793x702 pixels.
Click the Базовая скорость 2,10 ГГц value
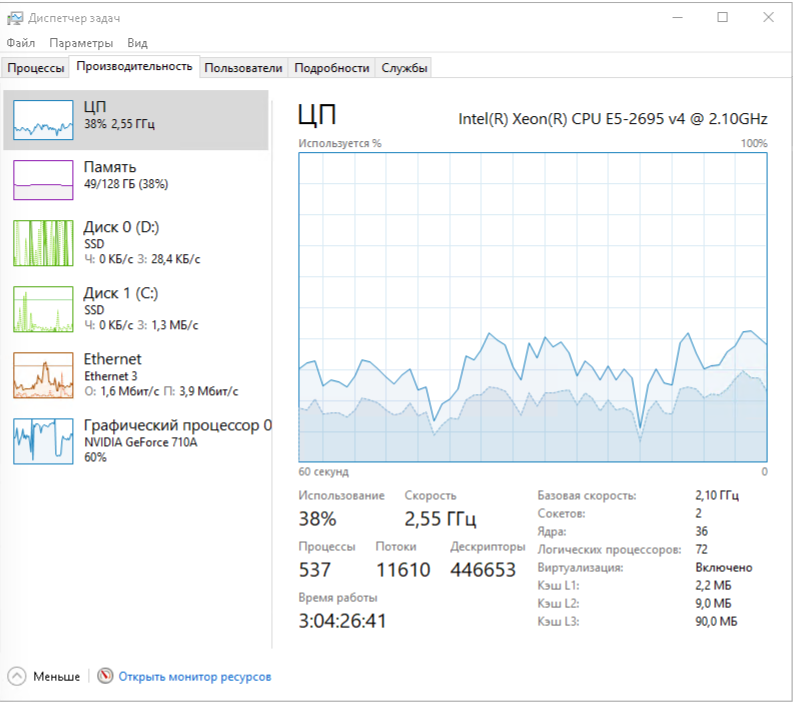click(717, 495)
